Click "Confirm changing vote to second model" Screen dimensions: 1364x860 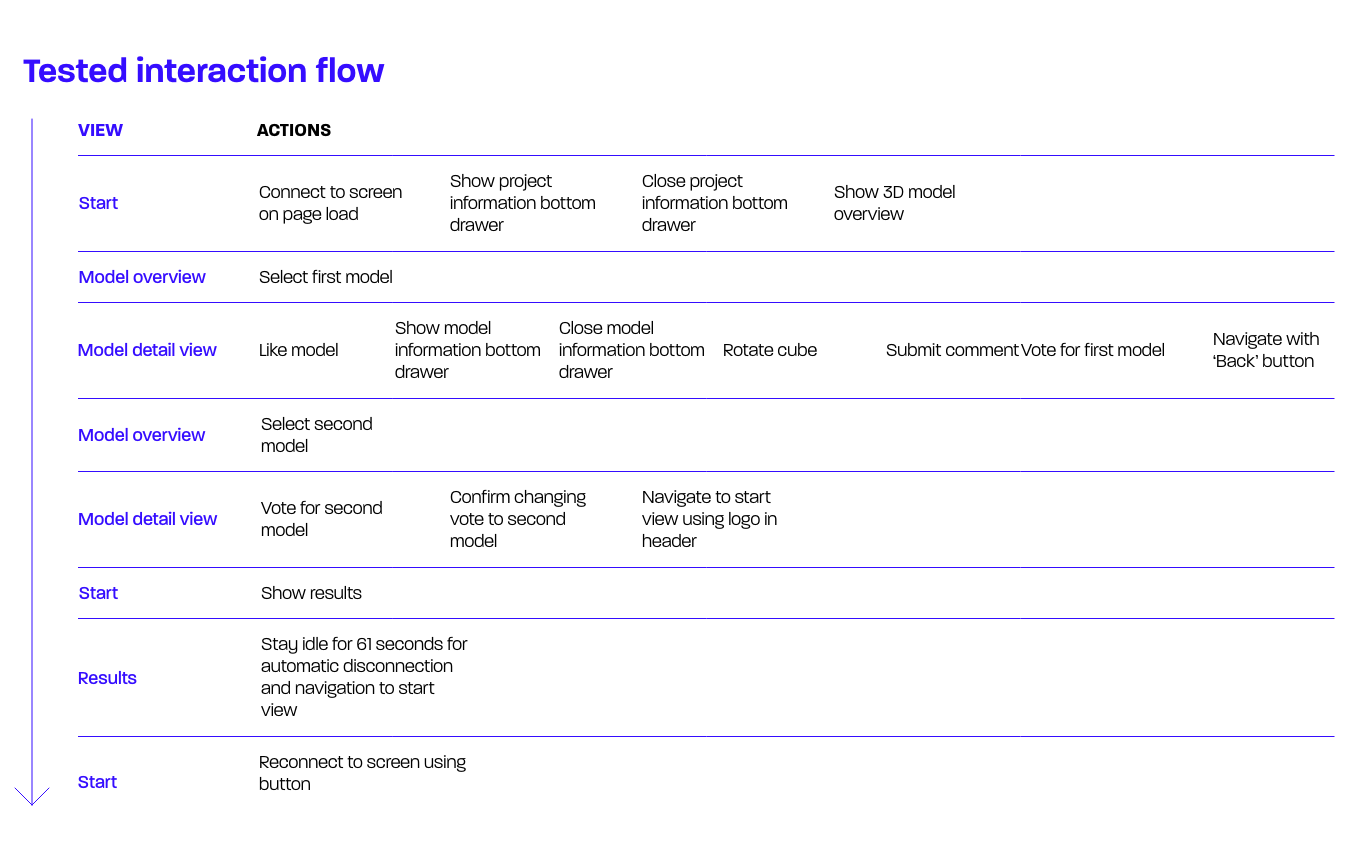(517, 519)
